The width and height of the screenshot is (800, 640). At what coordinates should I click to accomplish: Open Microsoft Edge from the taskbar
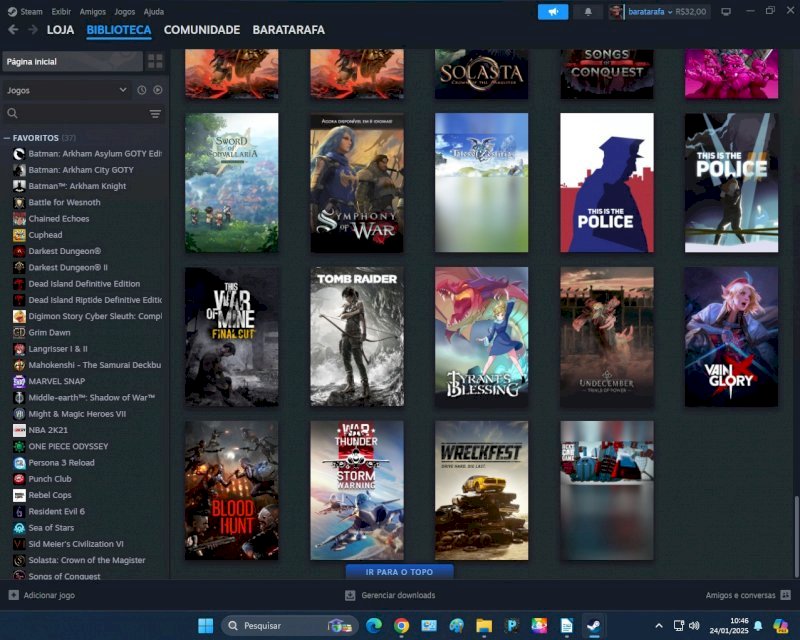tap(374, 625)
